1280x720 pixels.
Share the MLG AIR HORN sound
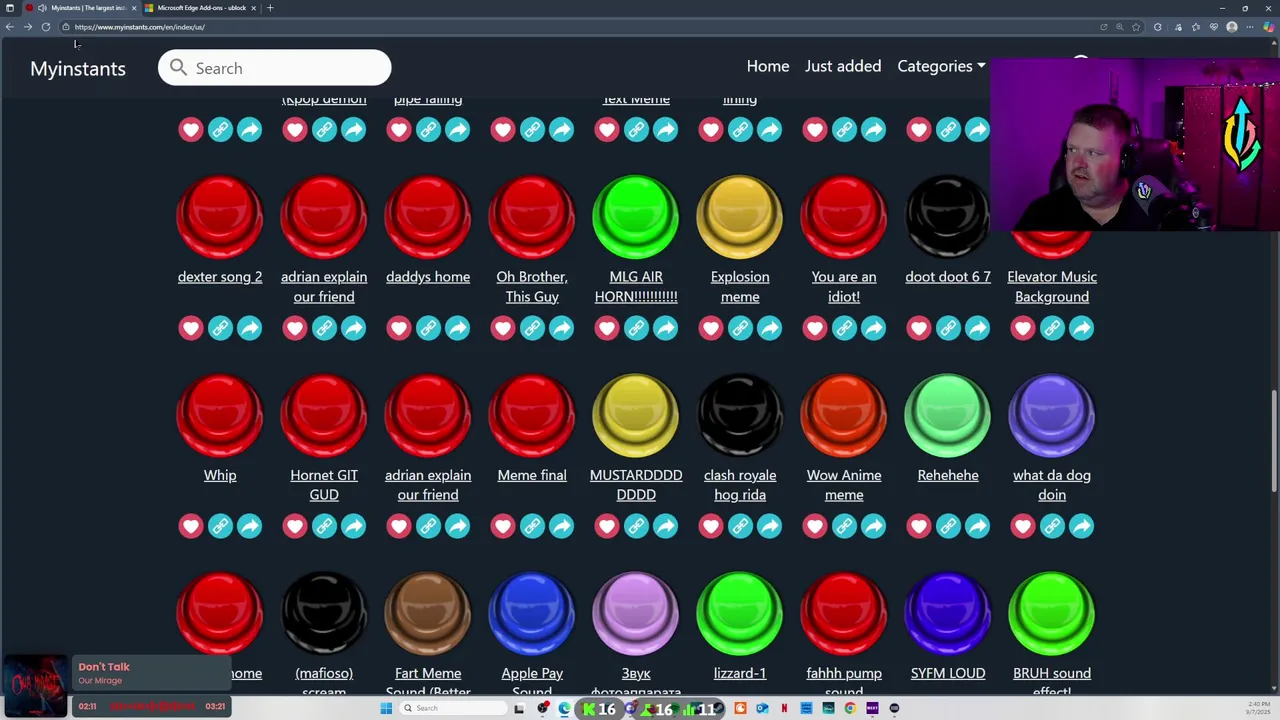(x=665, y=328)
